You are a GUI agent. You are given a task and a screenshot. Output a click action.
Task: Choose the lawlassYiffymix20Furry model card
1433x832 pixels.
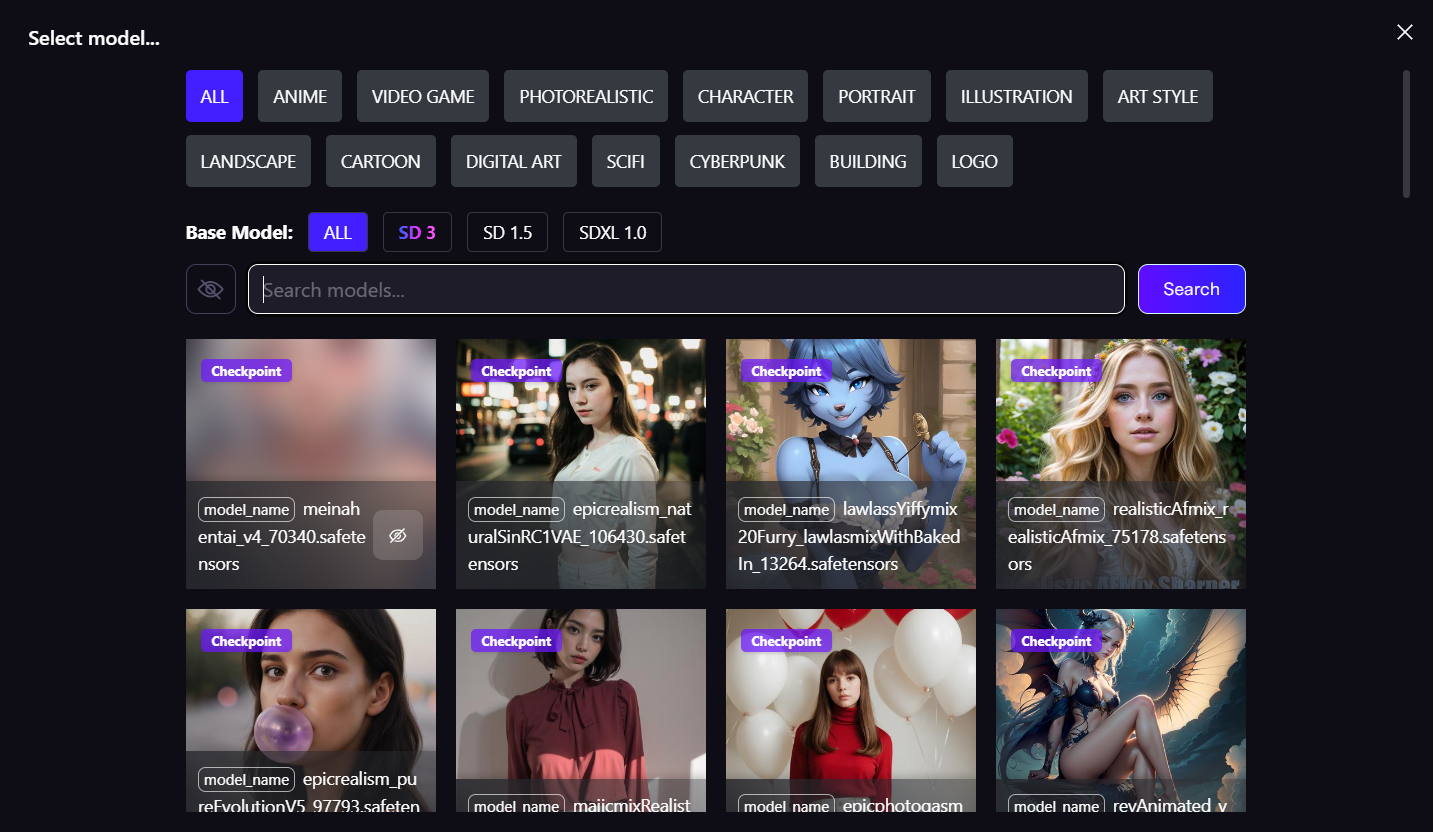point(851,464)
